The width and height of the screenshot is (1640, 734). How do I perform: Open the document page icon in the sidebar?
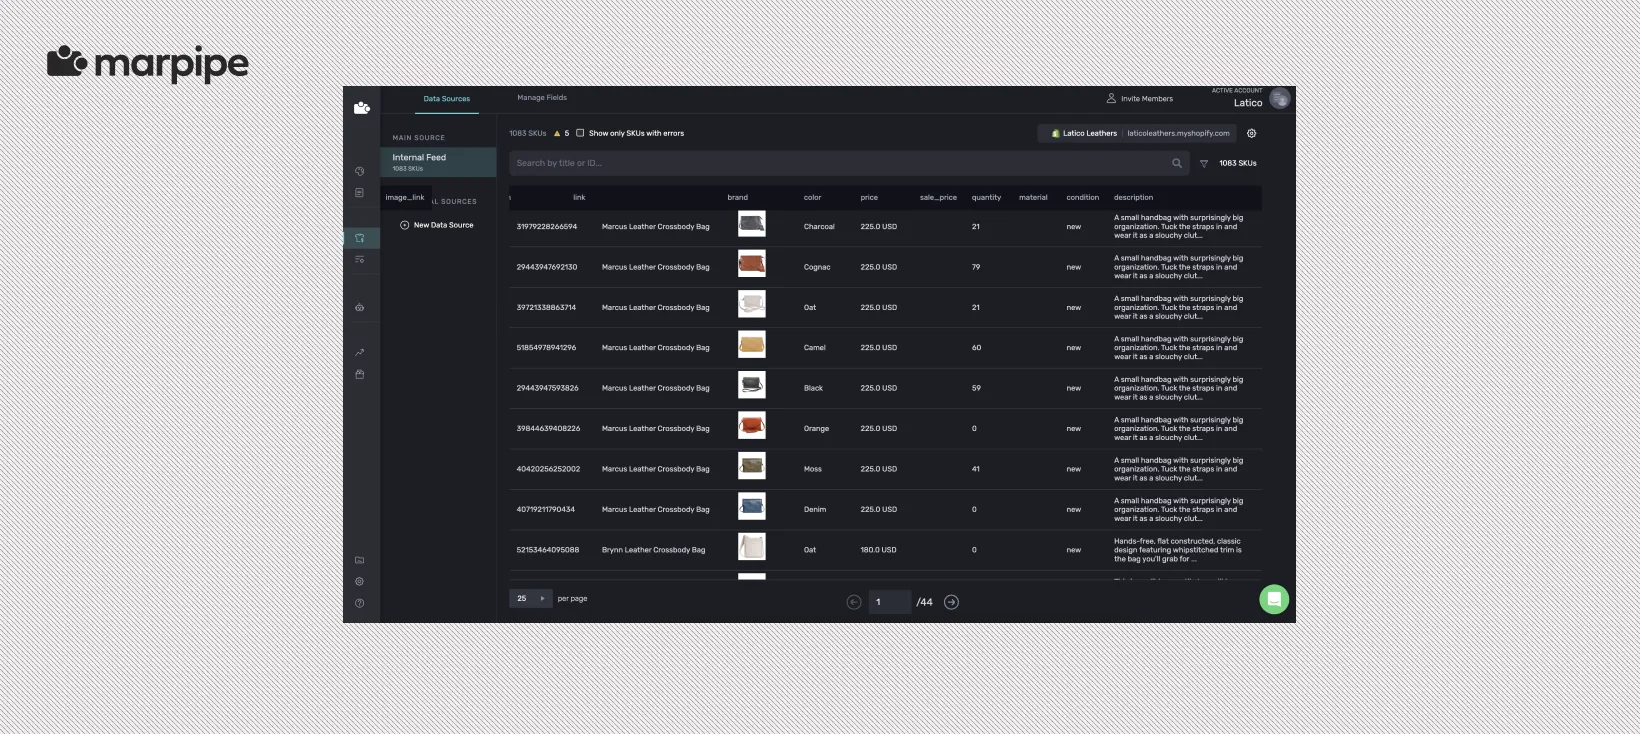(360, 193)
